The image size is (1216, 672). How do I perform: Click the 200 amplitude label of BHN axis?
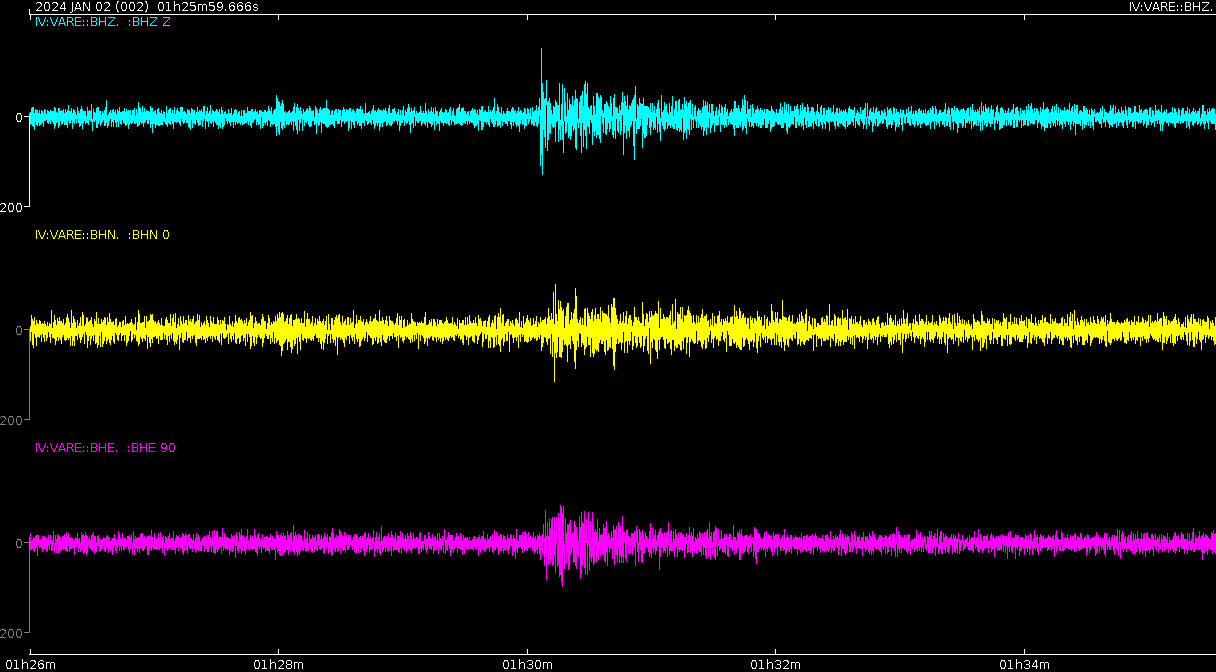(x=12, y=420)
